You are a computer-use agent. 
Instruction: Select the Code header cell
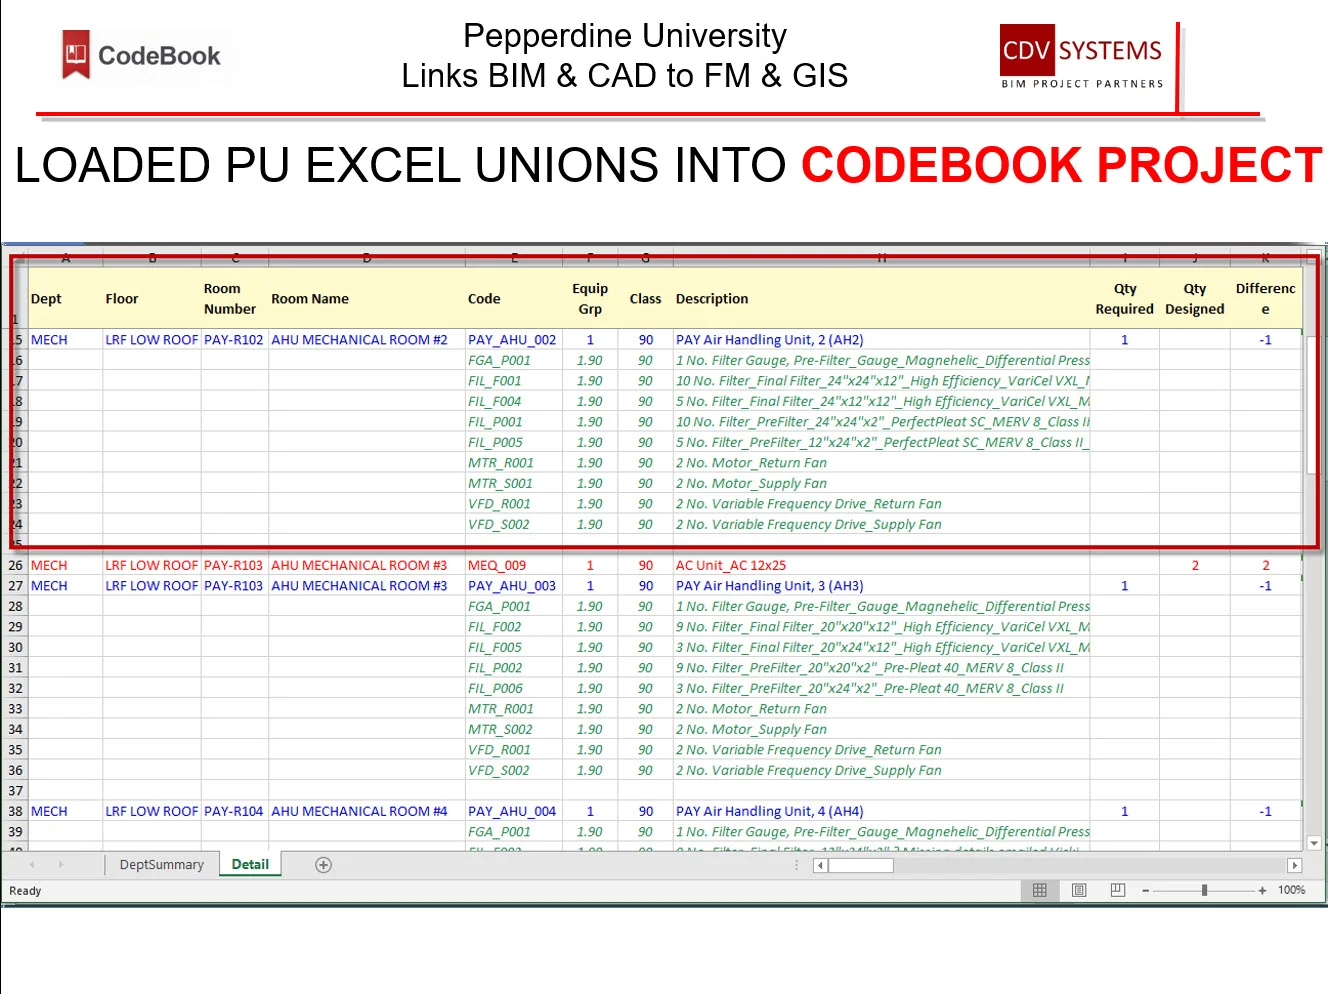(x=514, y=298)
